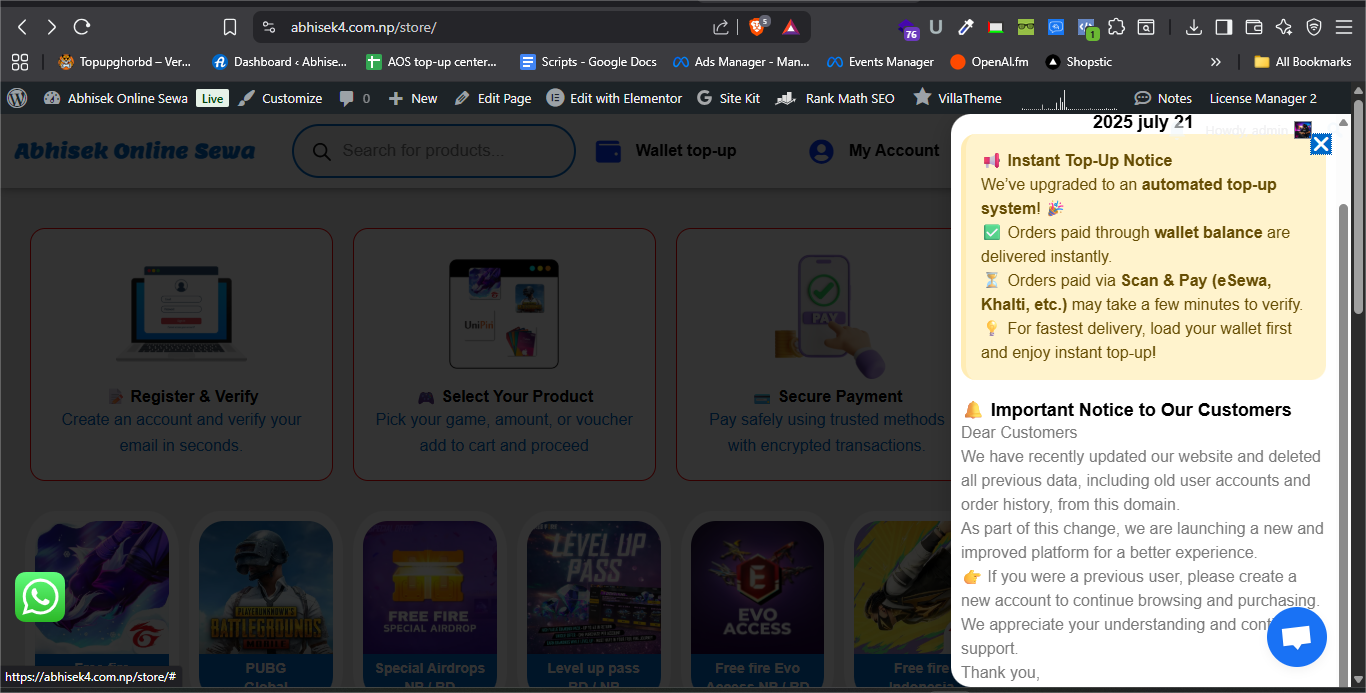1366x693 pixels.
Task: Expand the hidden bookmarks chevron
Action: pos(1216,62)
